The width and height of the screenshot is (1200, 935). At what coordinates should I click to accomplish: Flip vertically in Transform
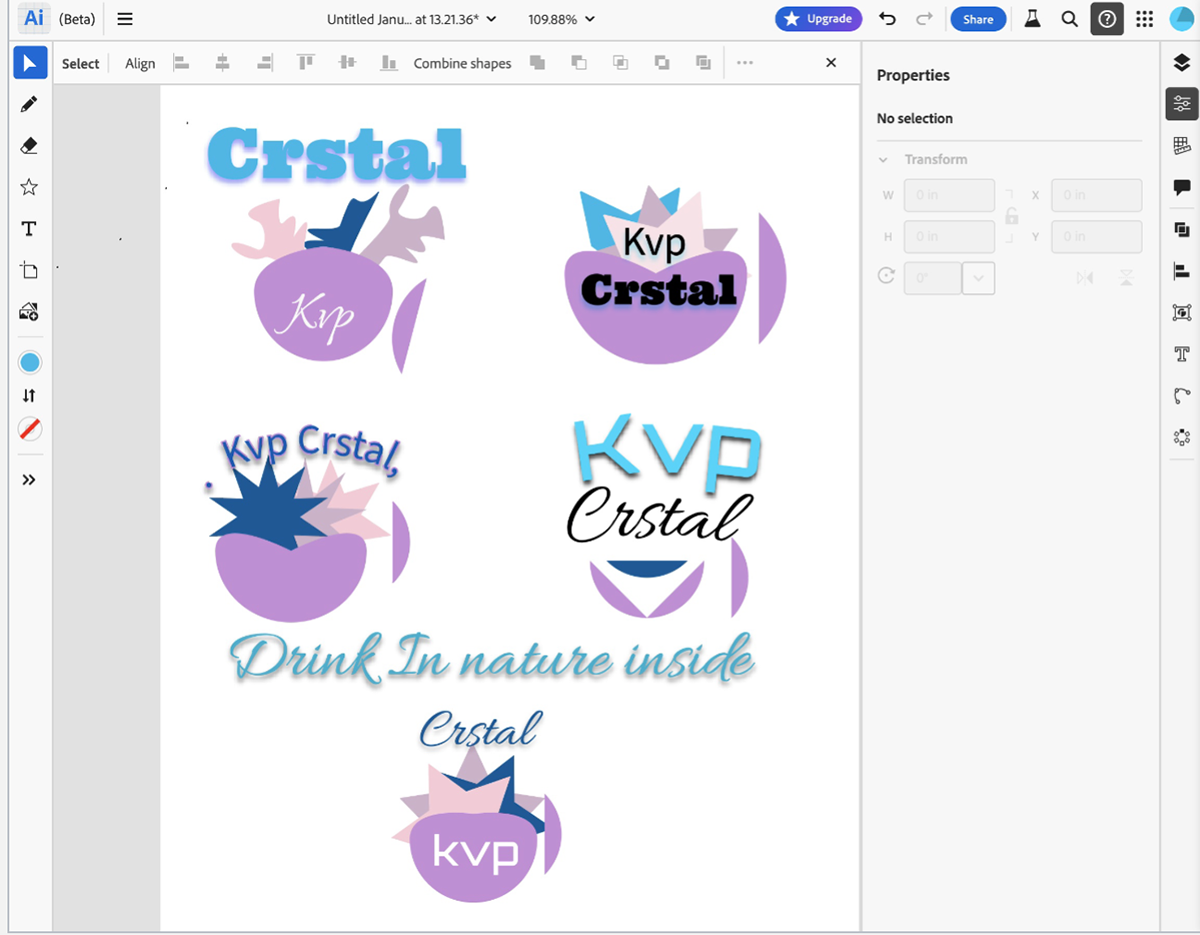[x=1126, y=278]
